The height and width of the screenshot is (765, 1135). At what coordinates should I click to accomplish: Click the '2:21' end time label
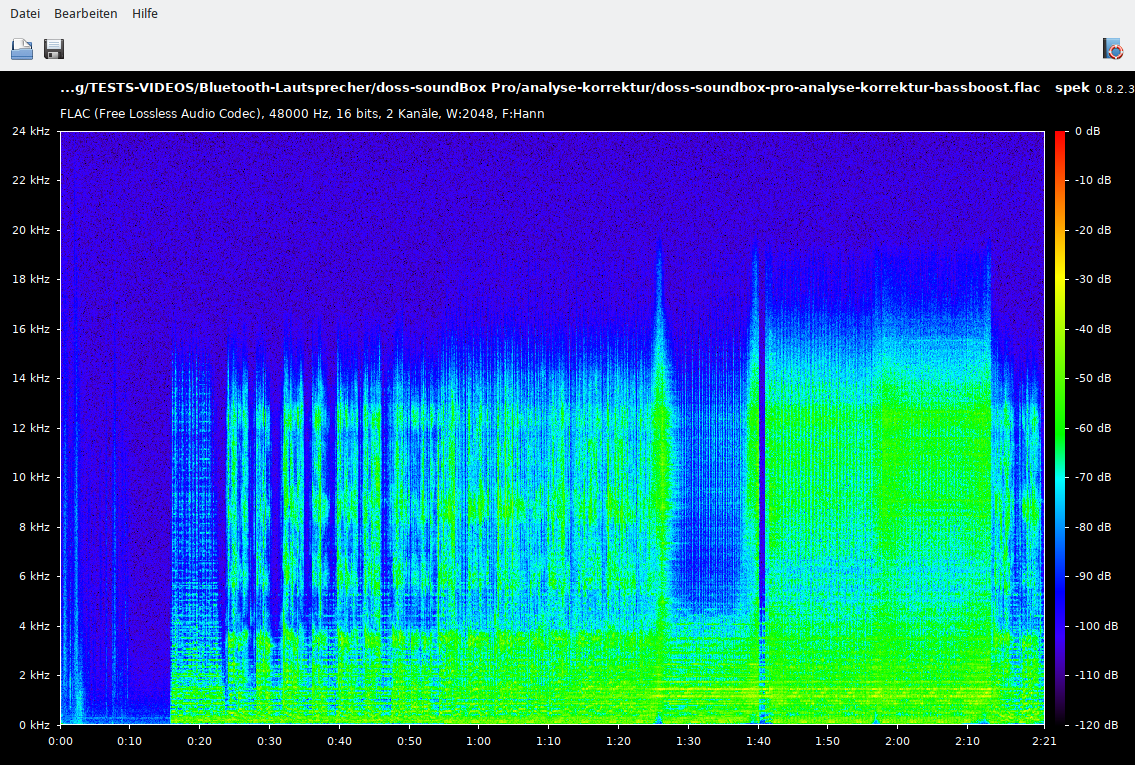(1043, 741)
